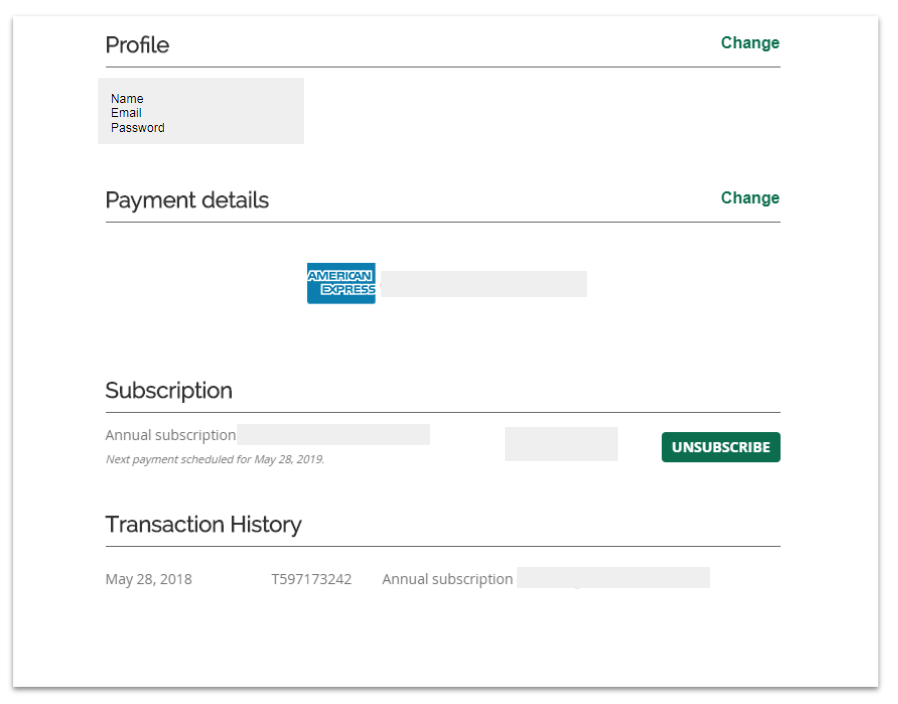Click the redacted card number field
This screenshot has width=898, height=704.
(484, 284)
